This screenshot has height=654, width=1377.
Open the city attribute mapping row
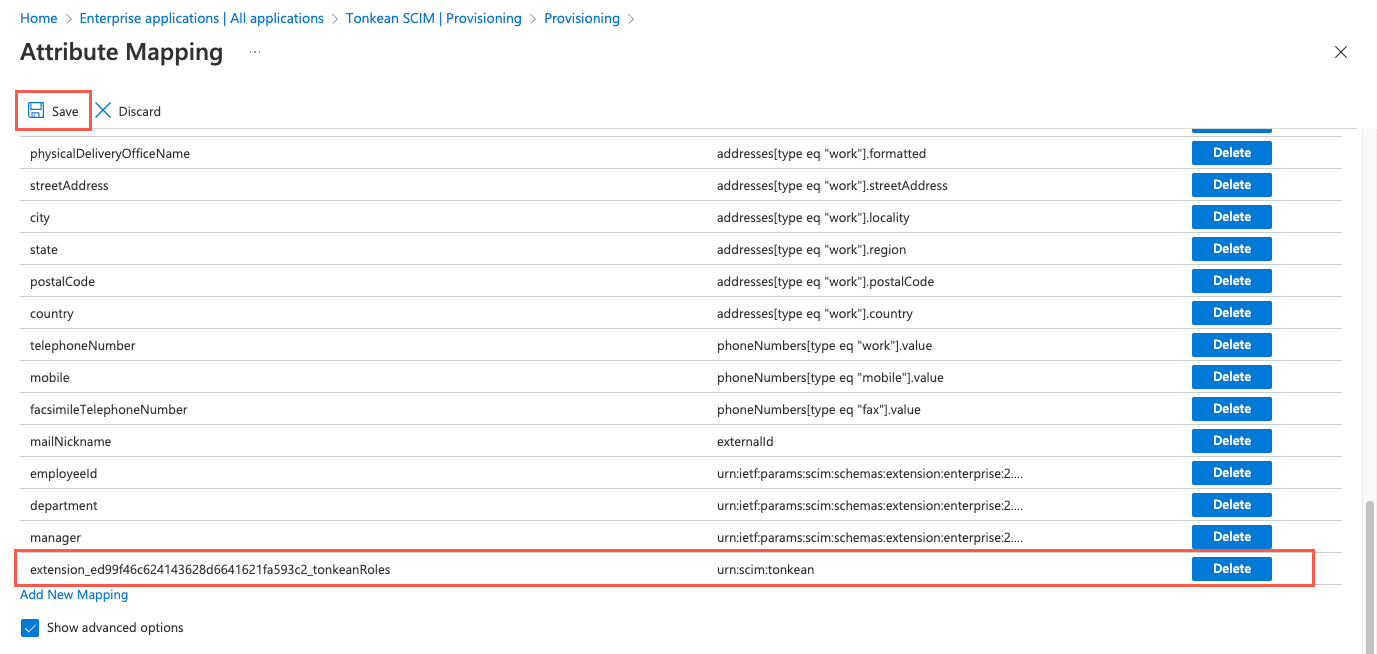coord(400,217)
